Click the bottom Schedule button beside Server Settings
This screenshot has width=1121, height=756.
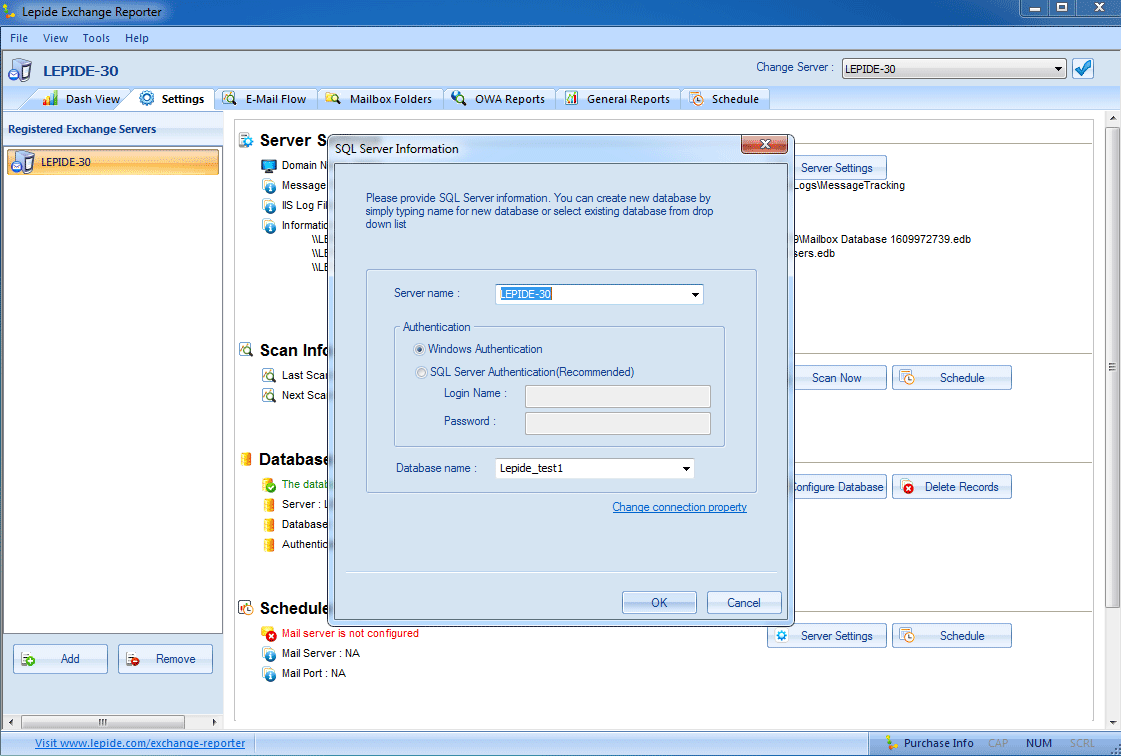pyautogui.click(x=952, y=636)
